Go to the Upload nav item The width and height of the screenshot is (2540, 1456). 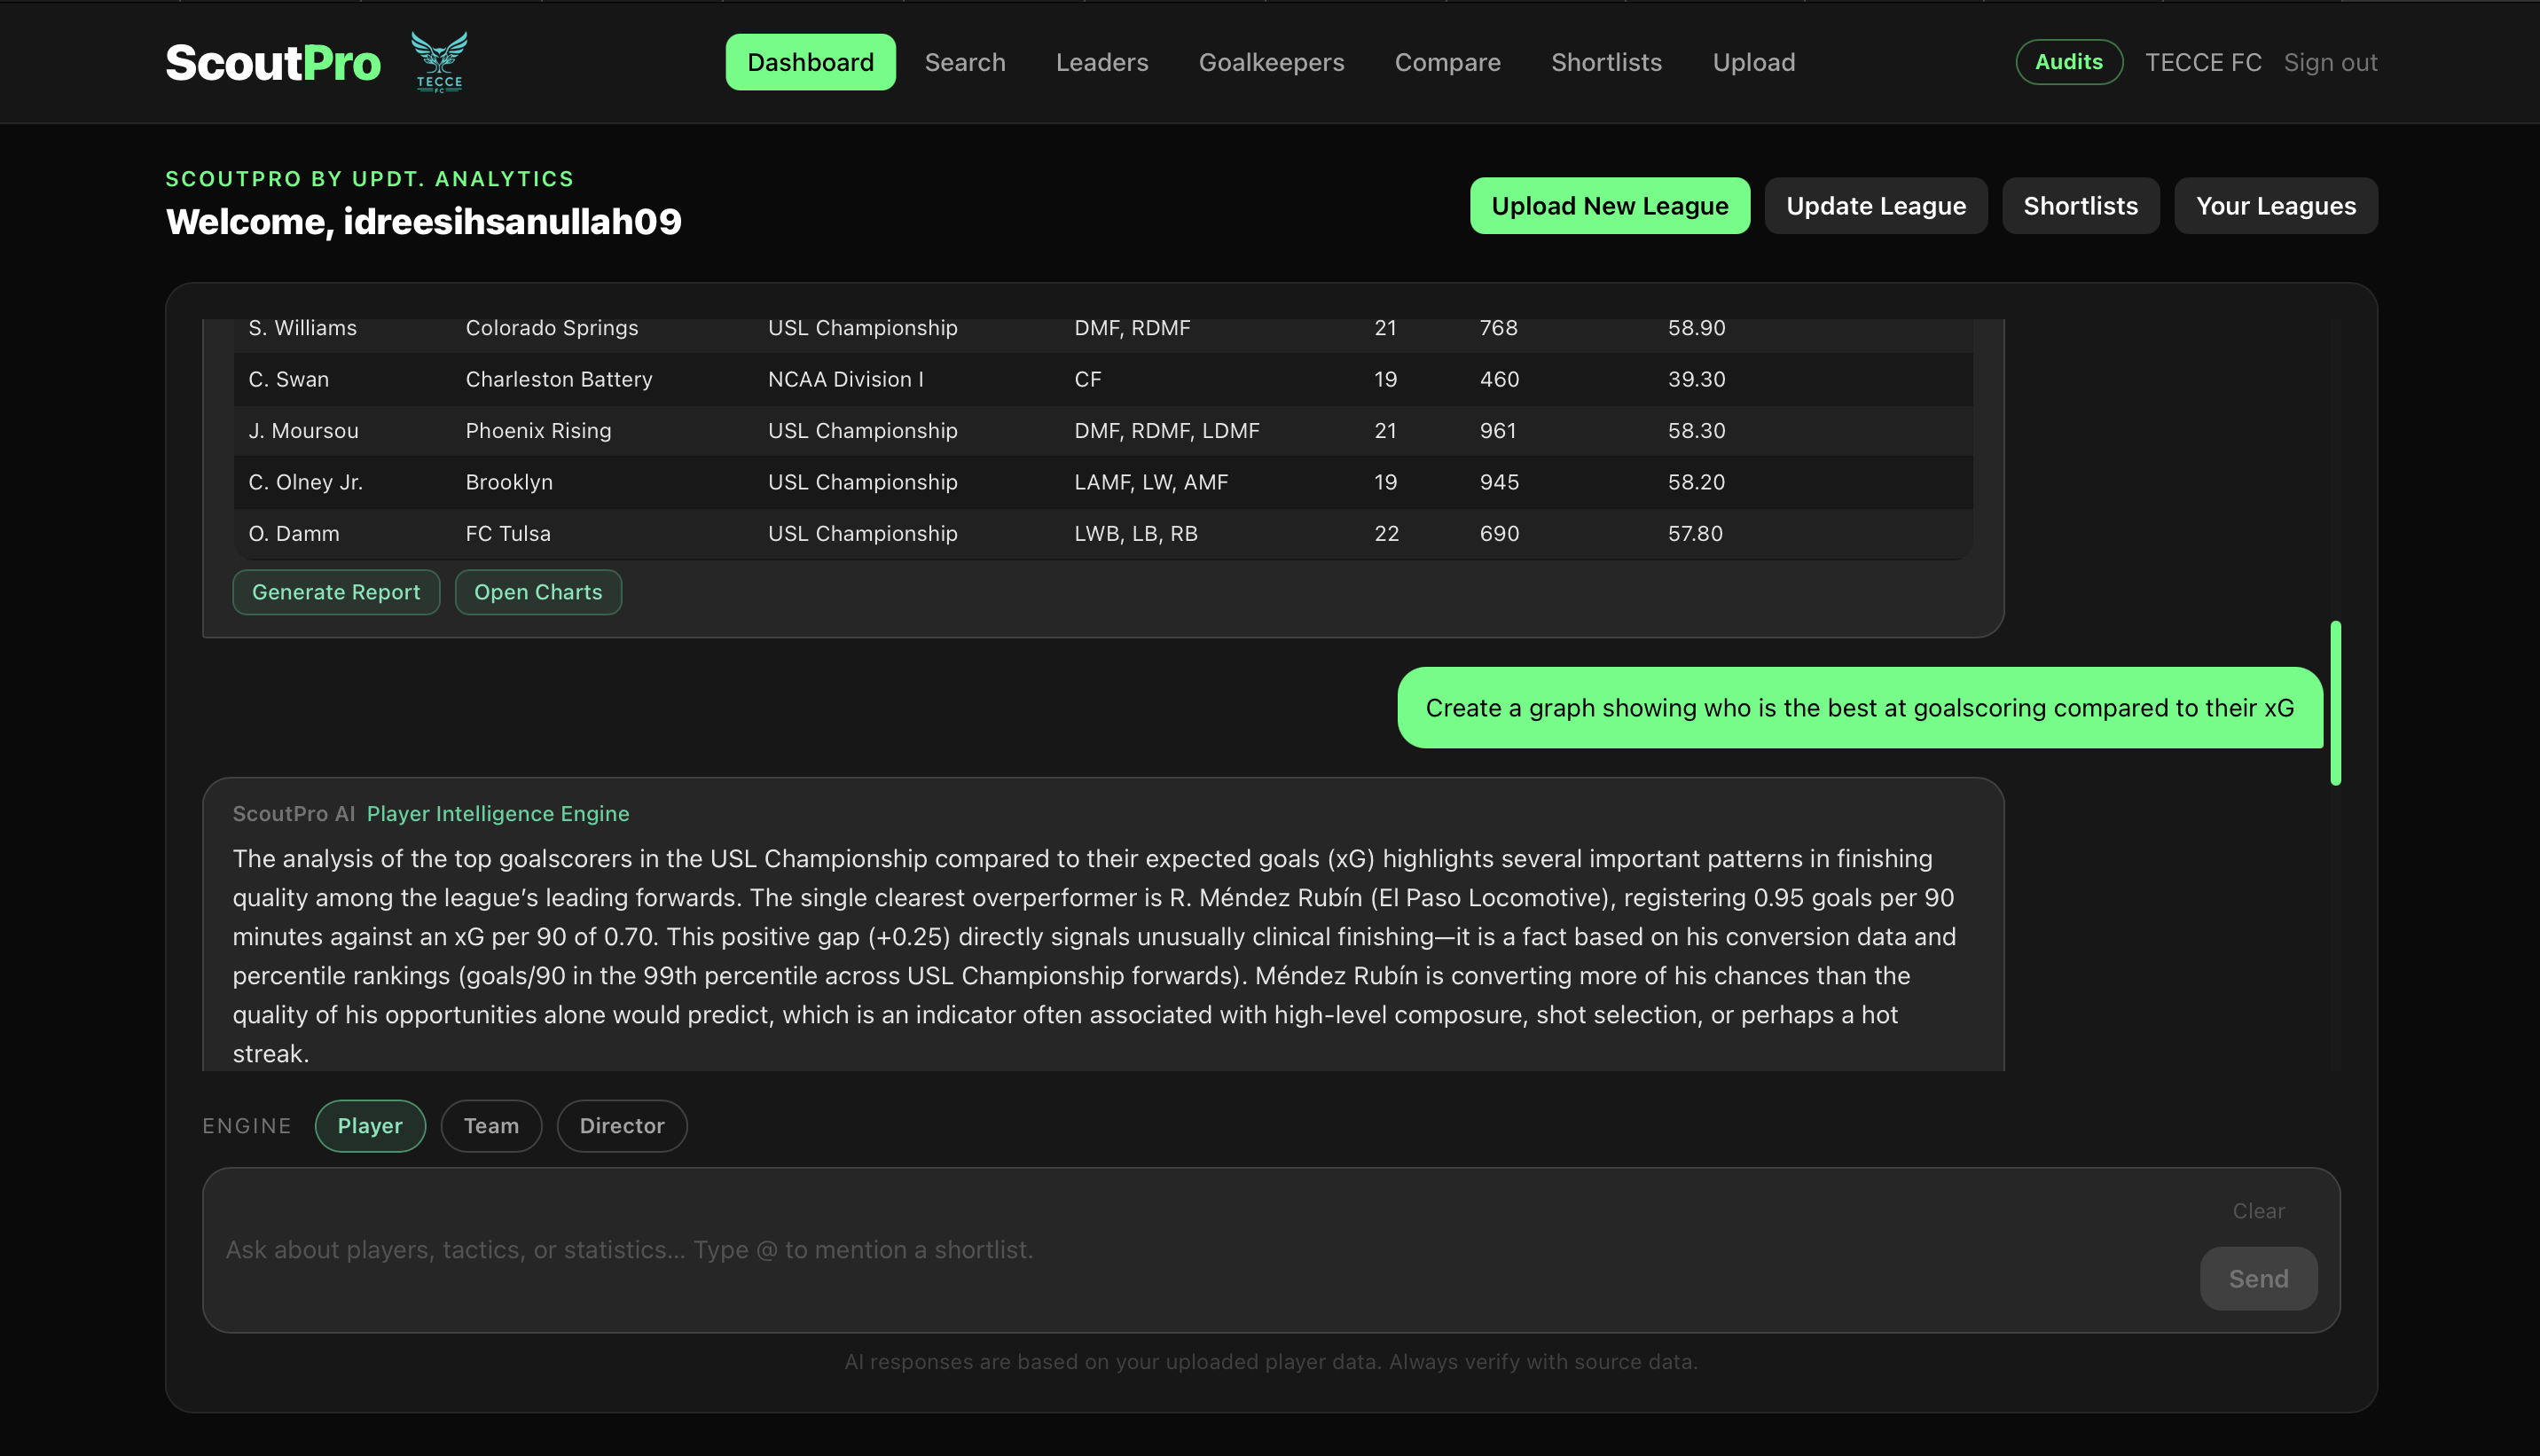pos(1754,62)
